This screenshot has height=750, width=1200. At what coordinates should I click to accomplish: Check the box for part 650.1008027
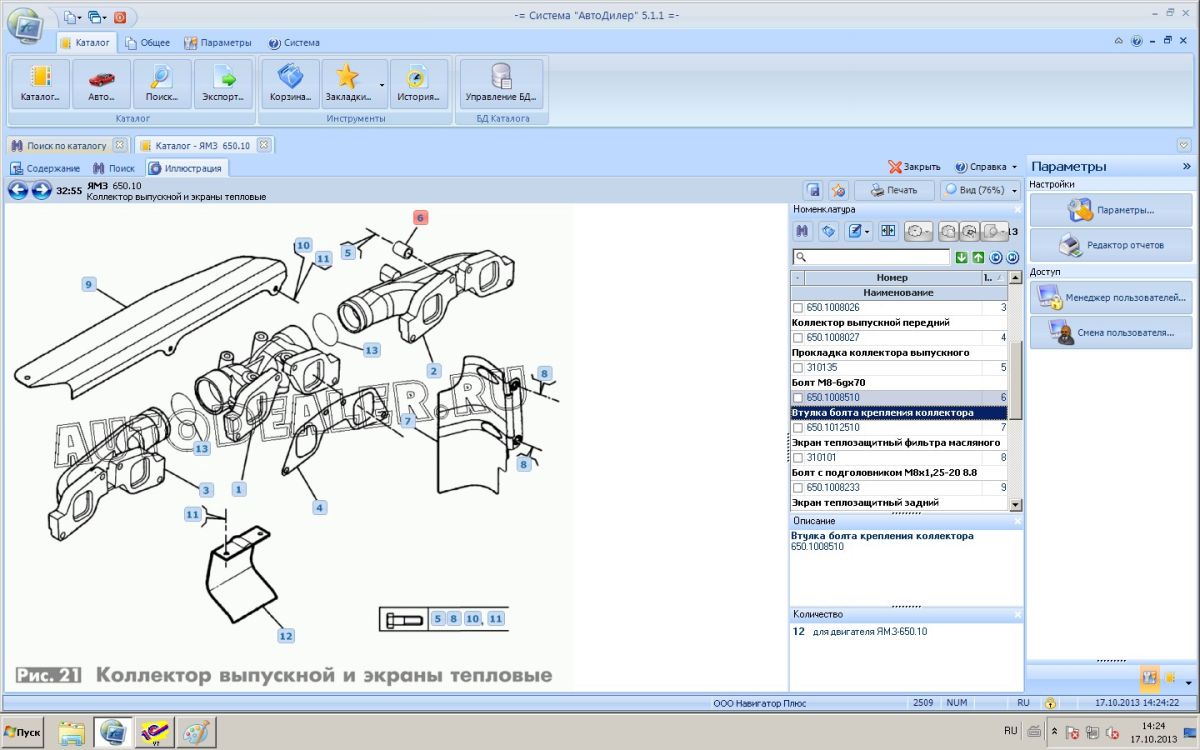click(797, 338)
